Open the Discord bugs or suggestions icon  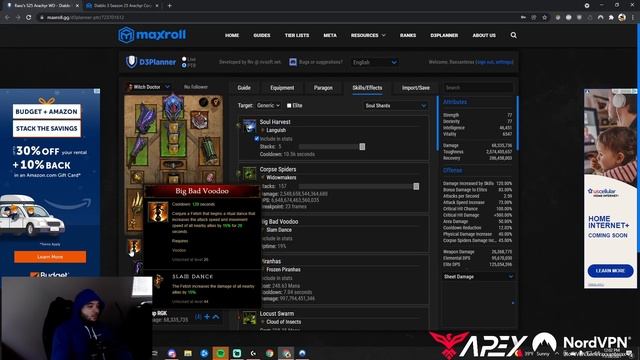(x=293, y=62)
